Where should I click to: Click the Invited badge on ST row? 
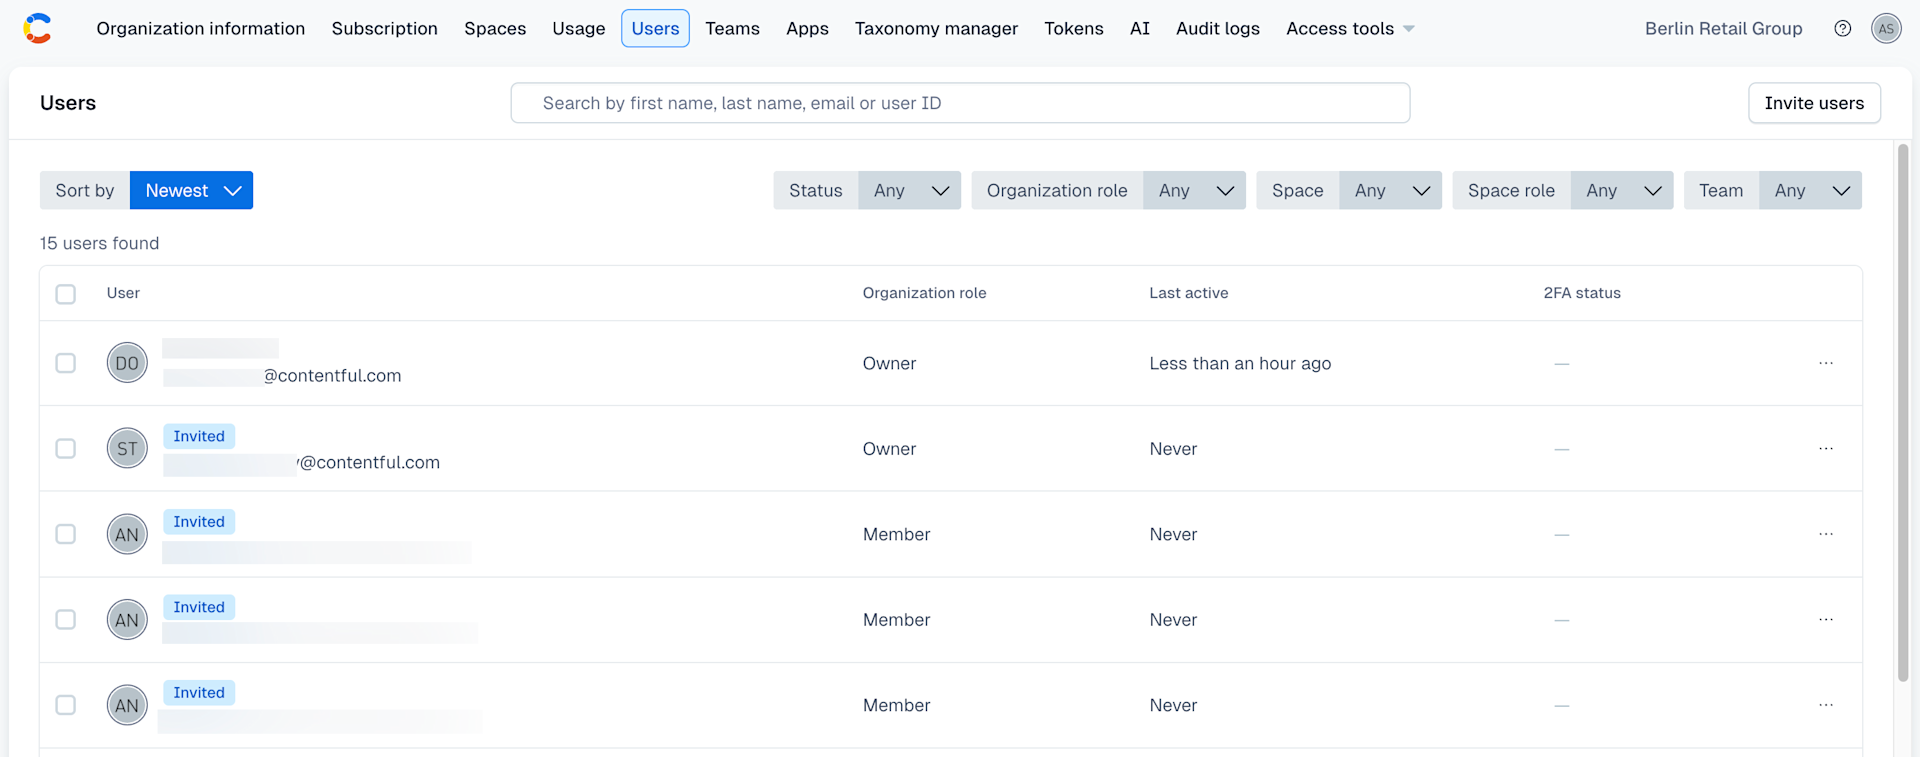(x=199, y=436)
